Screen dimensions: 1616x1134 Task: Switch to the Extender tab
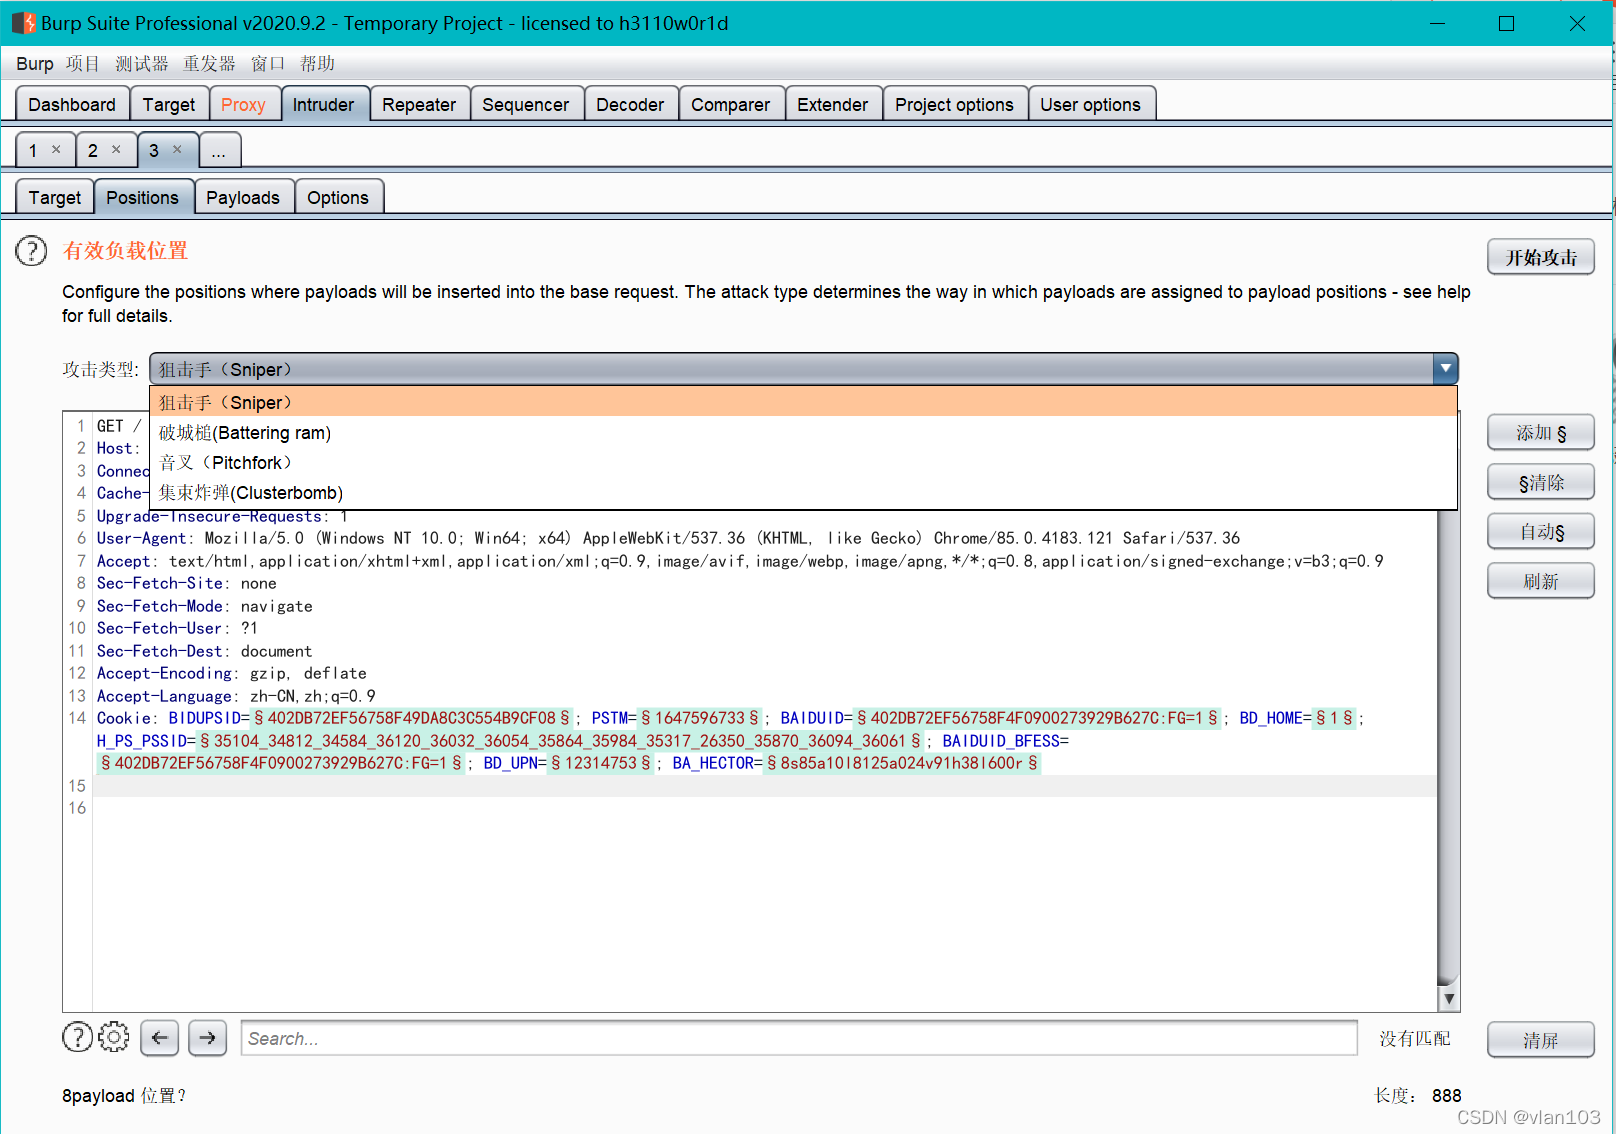833,104
